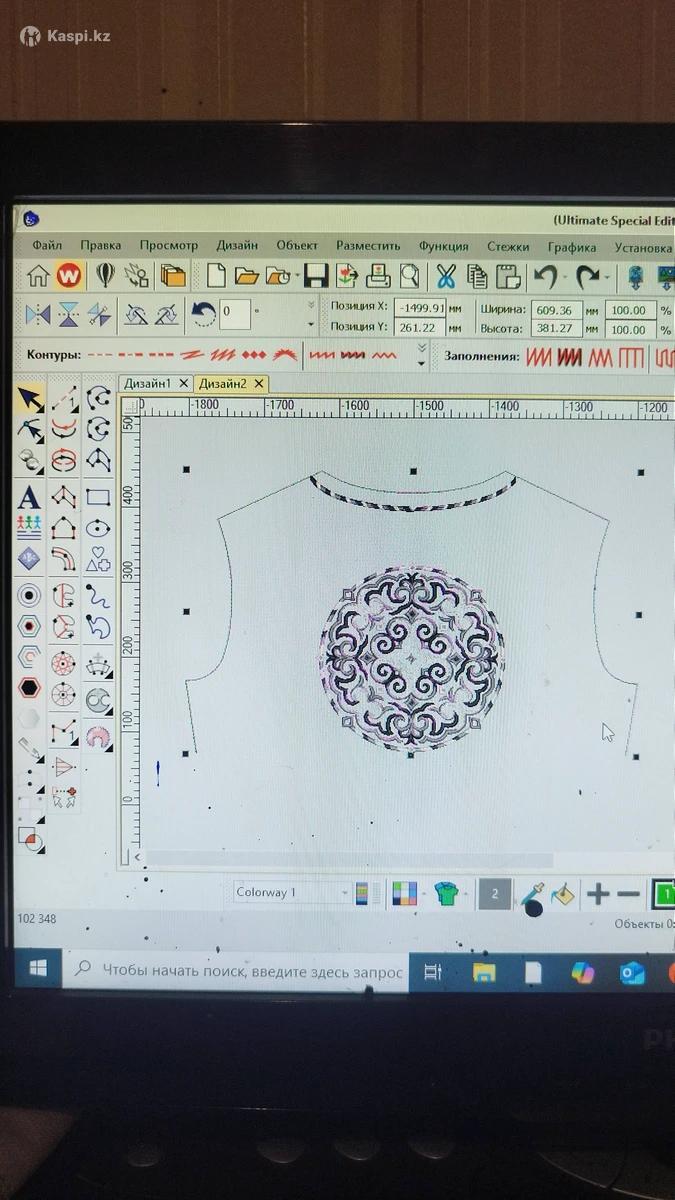Open the Стежки menu
The image size is (675, 1200).
tap(508, 246)
